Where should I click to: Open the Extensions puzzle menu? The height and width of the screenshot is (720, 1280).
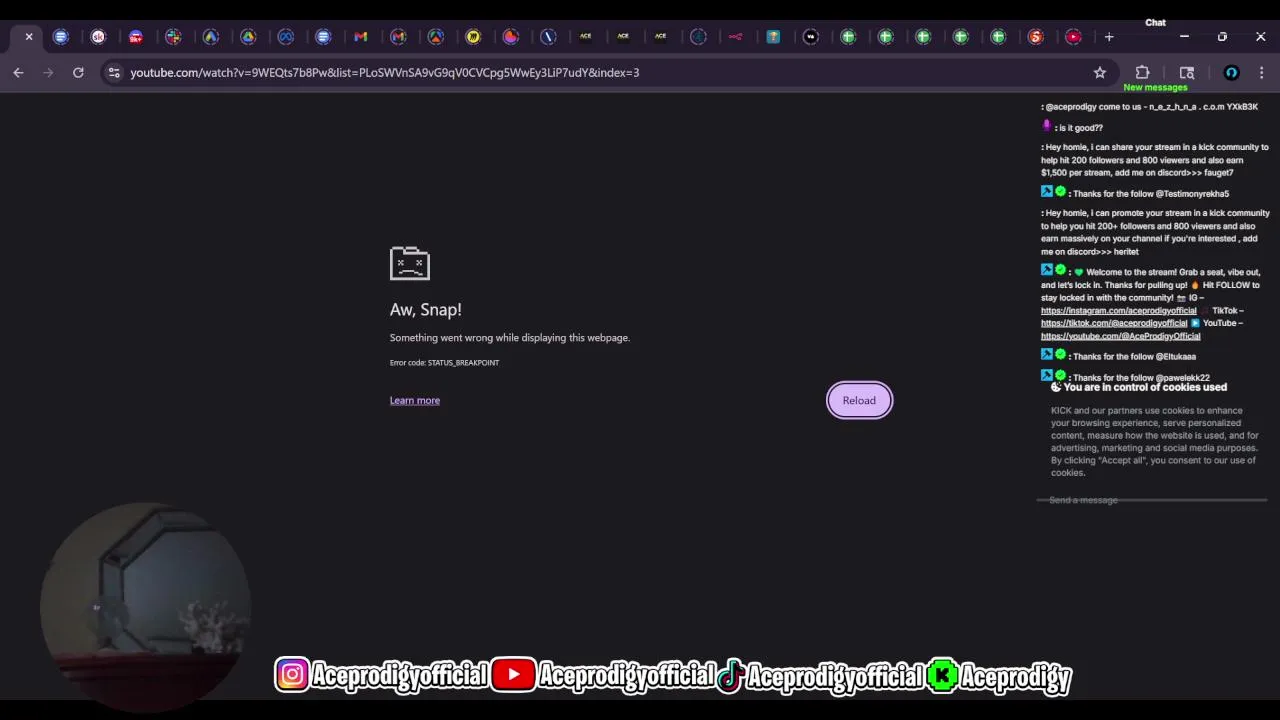[x=1142, y=72]
